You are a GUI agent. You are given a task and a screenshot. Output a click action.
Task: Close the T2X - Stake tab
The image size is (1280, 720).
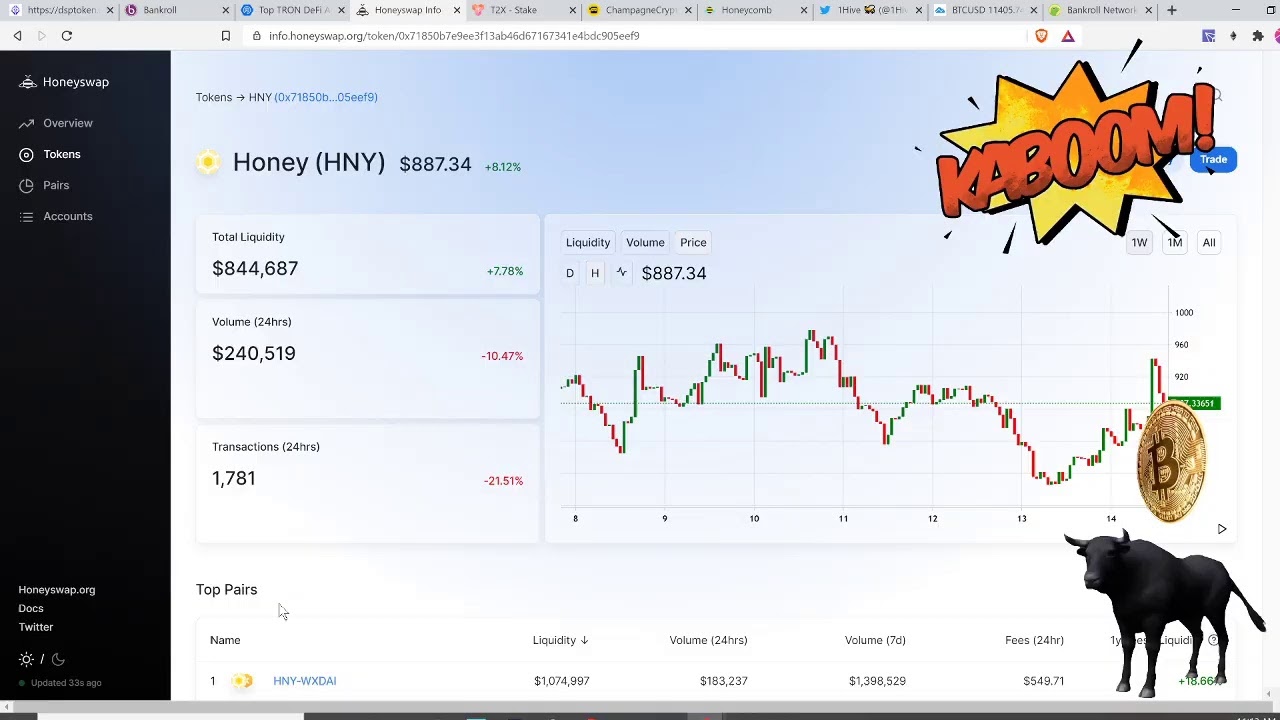coord(573,10)
